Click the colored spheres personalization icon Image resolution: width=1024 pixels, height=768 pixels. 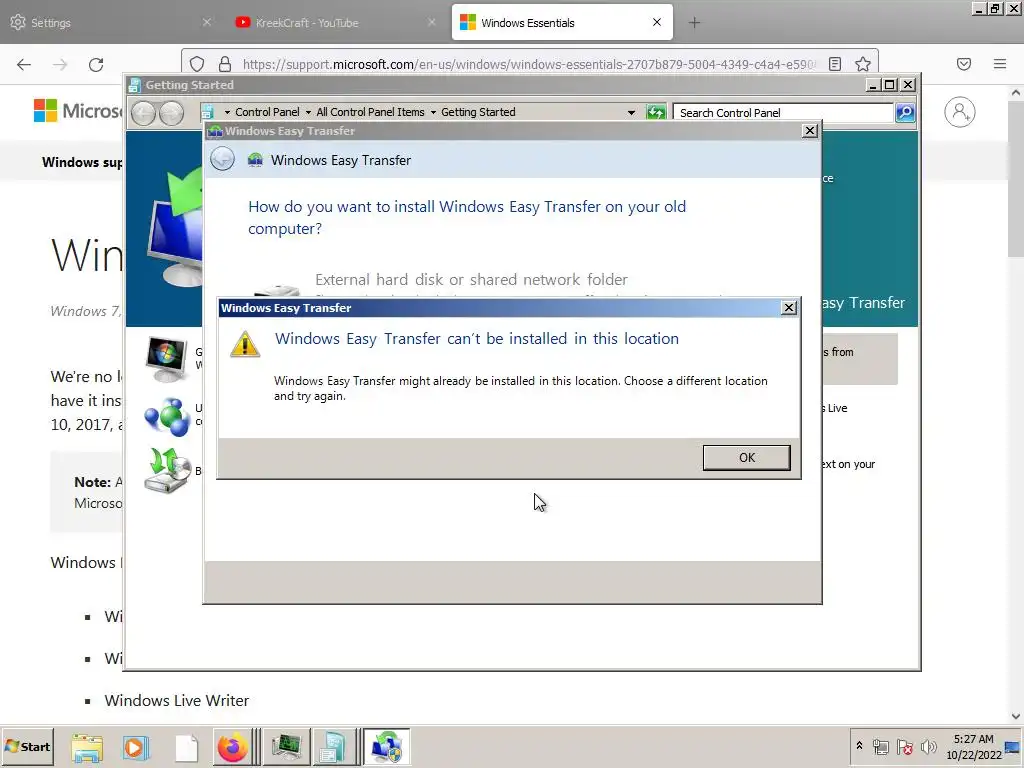[x=167, y=416]
